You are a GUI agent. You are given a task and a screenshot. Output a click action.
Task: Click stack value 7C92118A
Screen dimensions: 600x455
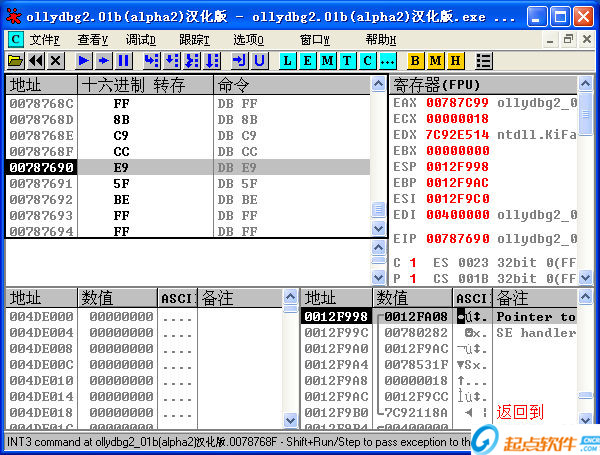pos(416,413)
